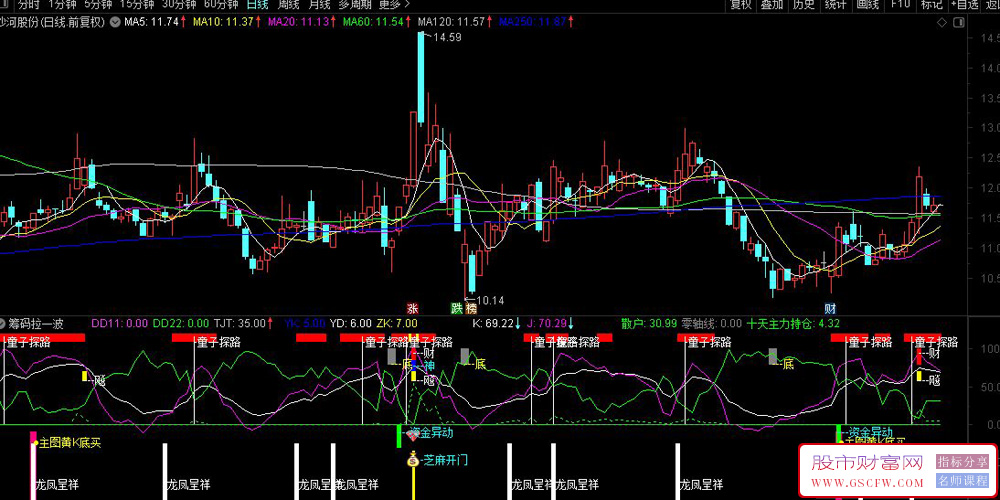Select the 30分钟 period tab
This screenshot has width=1000, height=500.
[x=179, y=4]
